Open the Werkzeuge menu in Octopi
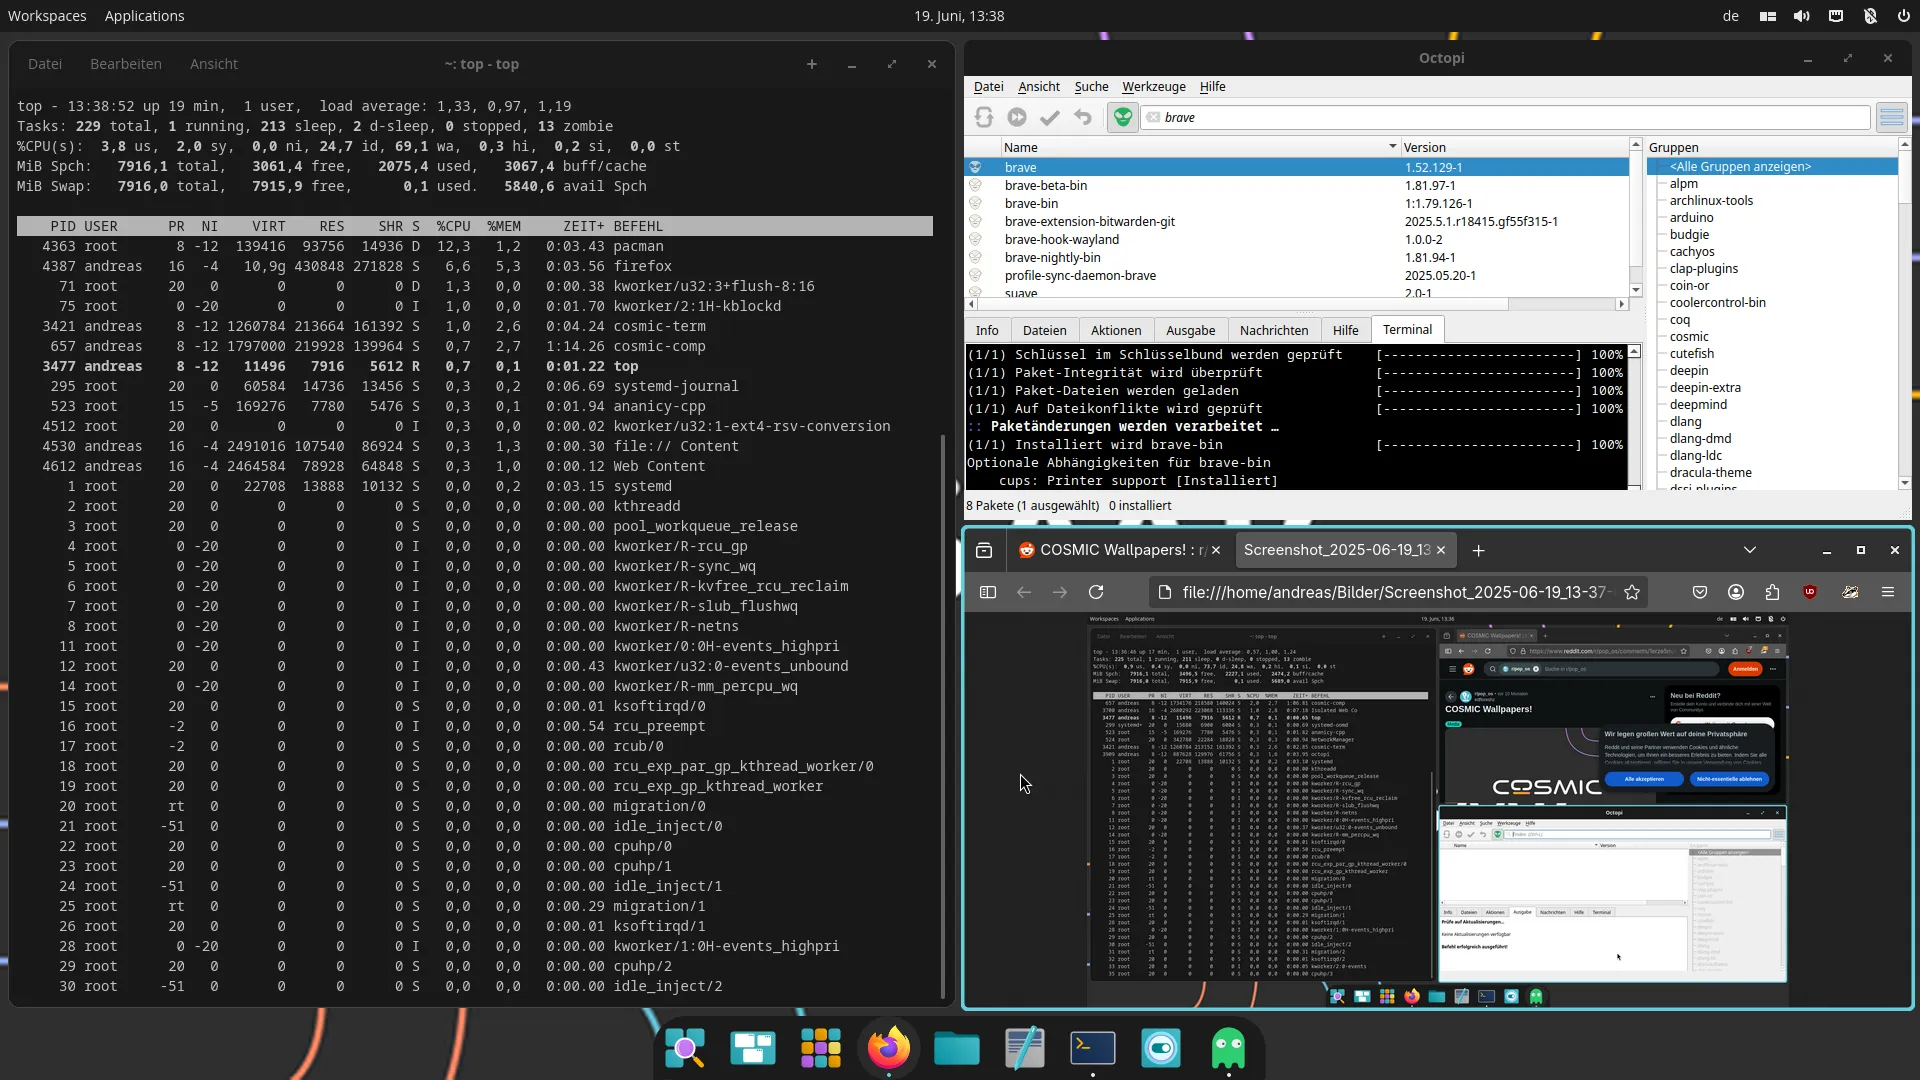This screenshot has height=1080, width=1920. [1153, 87]
